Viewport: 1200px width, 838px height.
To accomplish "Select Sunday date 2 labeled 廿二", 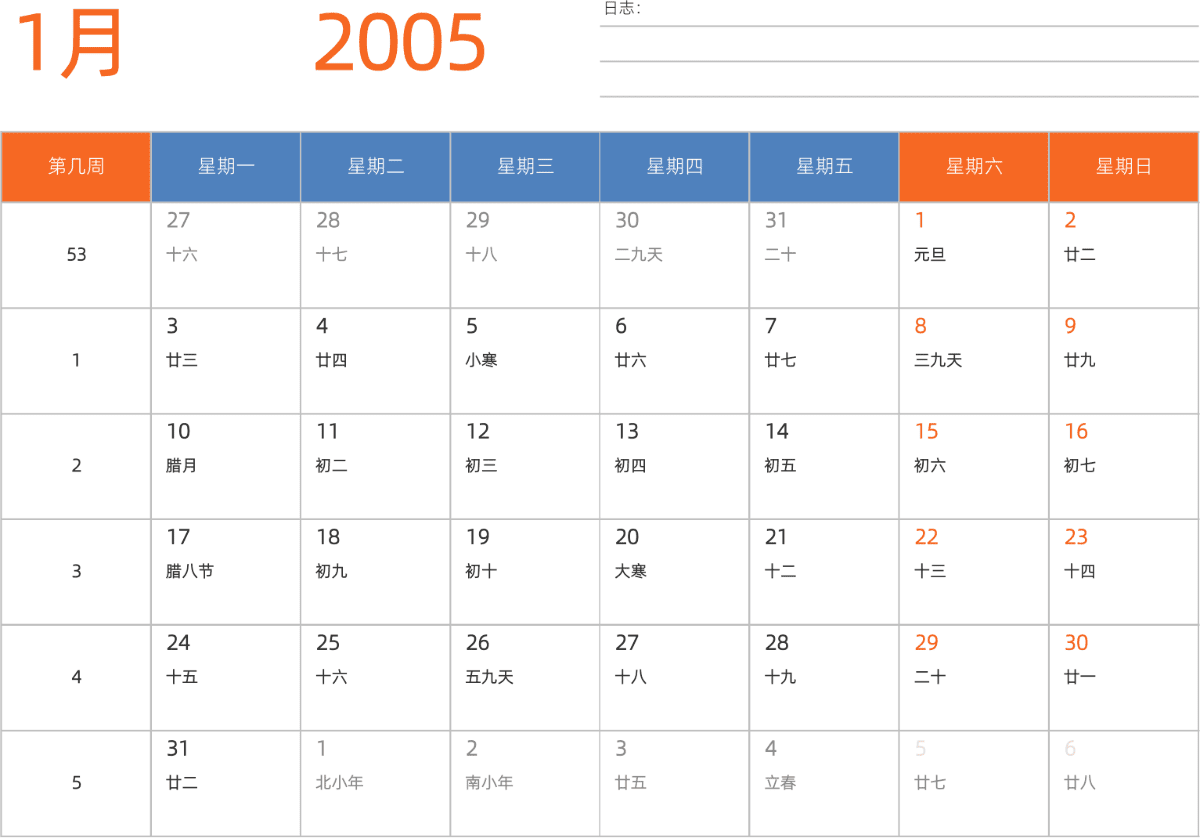I will 1124,256.
